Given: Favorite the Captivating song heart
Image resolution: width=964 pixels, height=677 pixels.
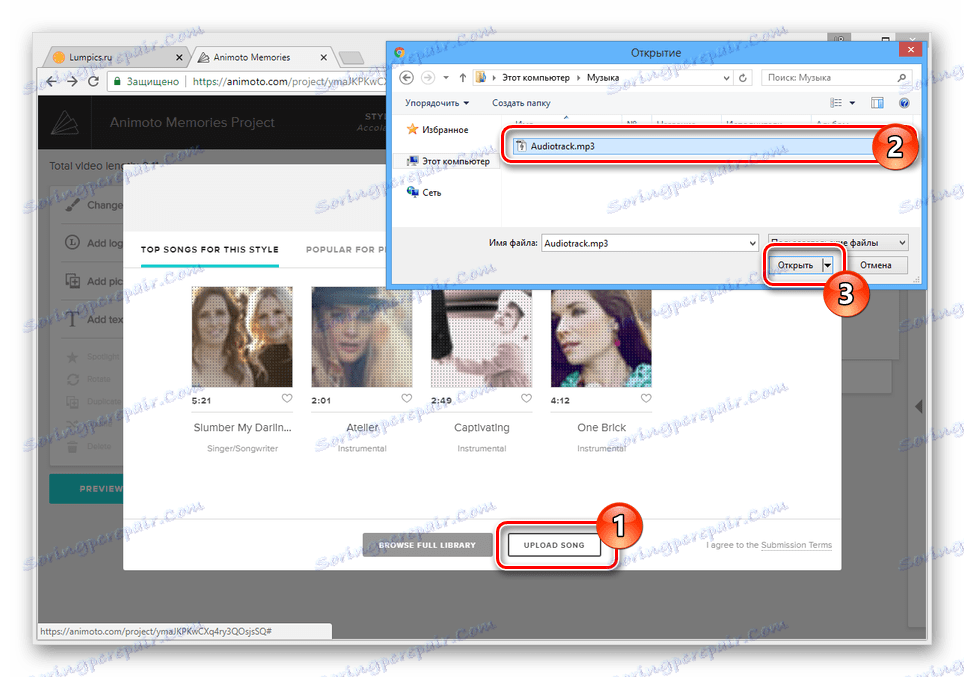Looking at the screenshot, I should 526,398.
